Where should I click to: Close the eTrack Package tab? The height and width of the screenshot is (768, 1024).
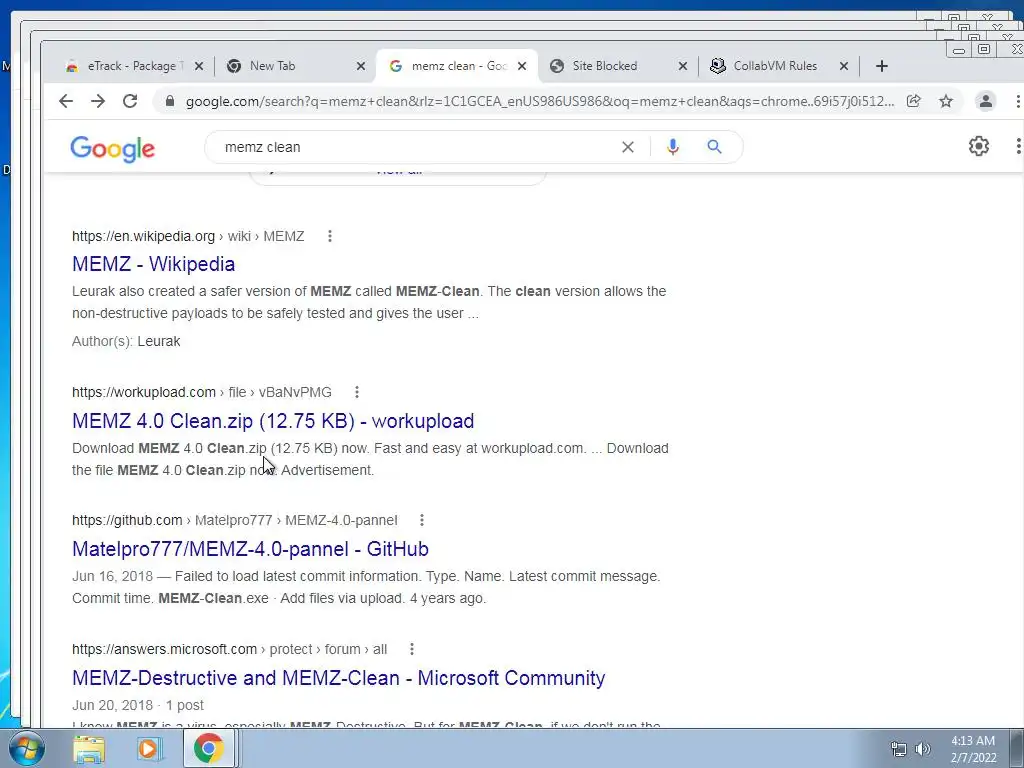199,66
